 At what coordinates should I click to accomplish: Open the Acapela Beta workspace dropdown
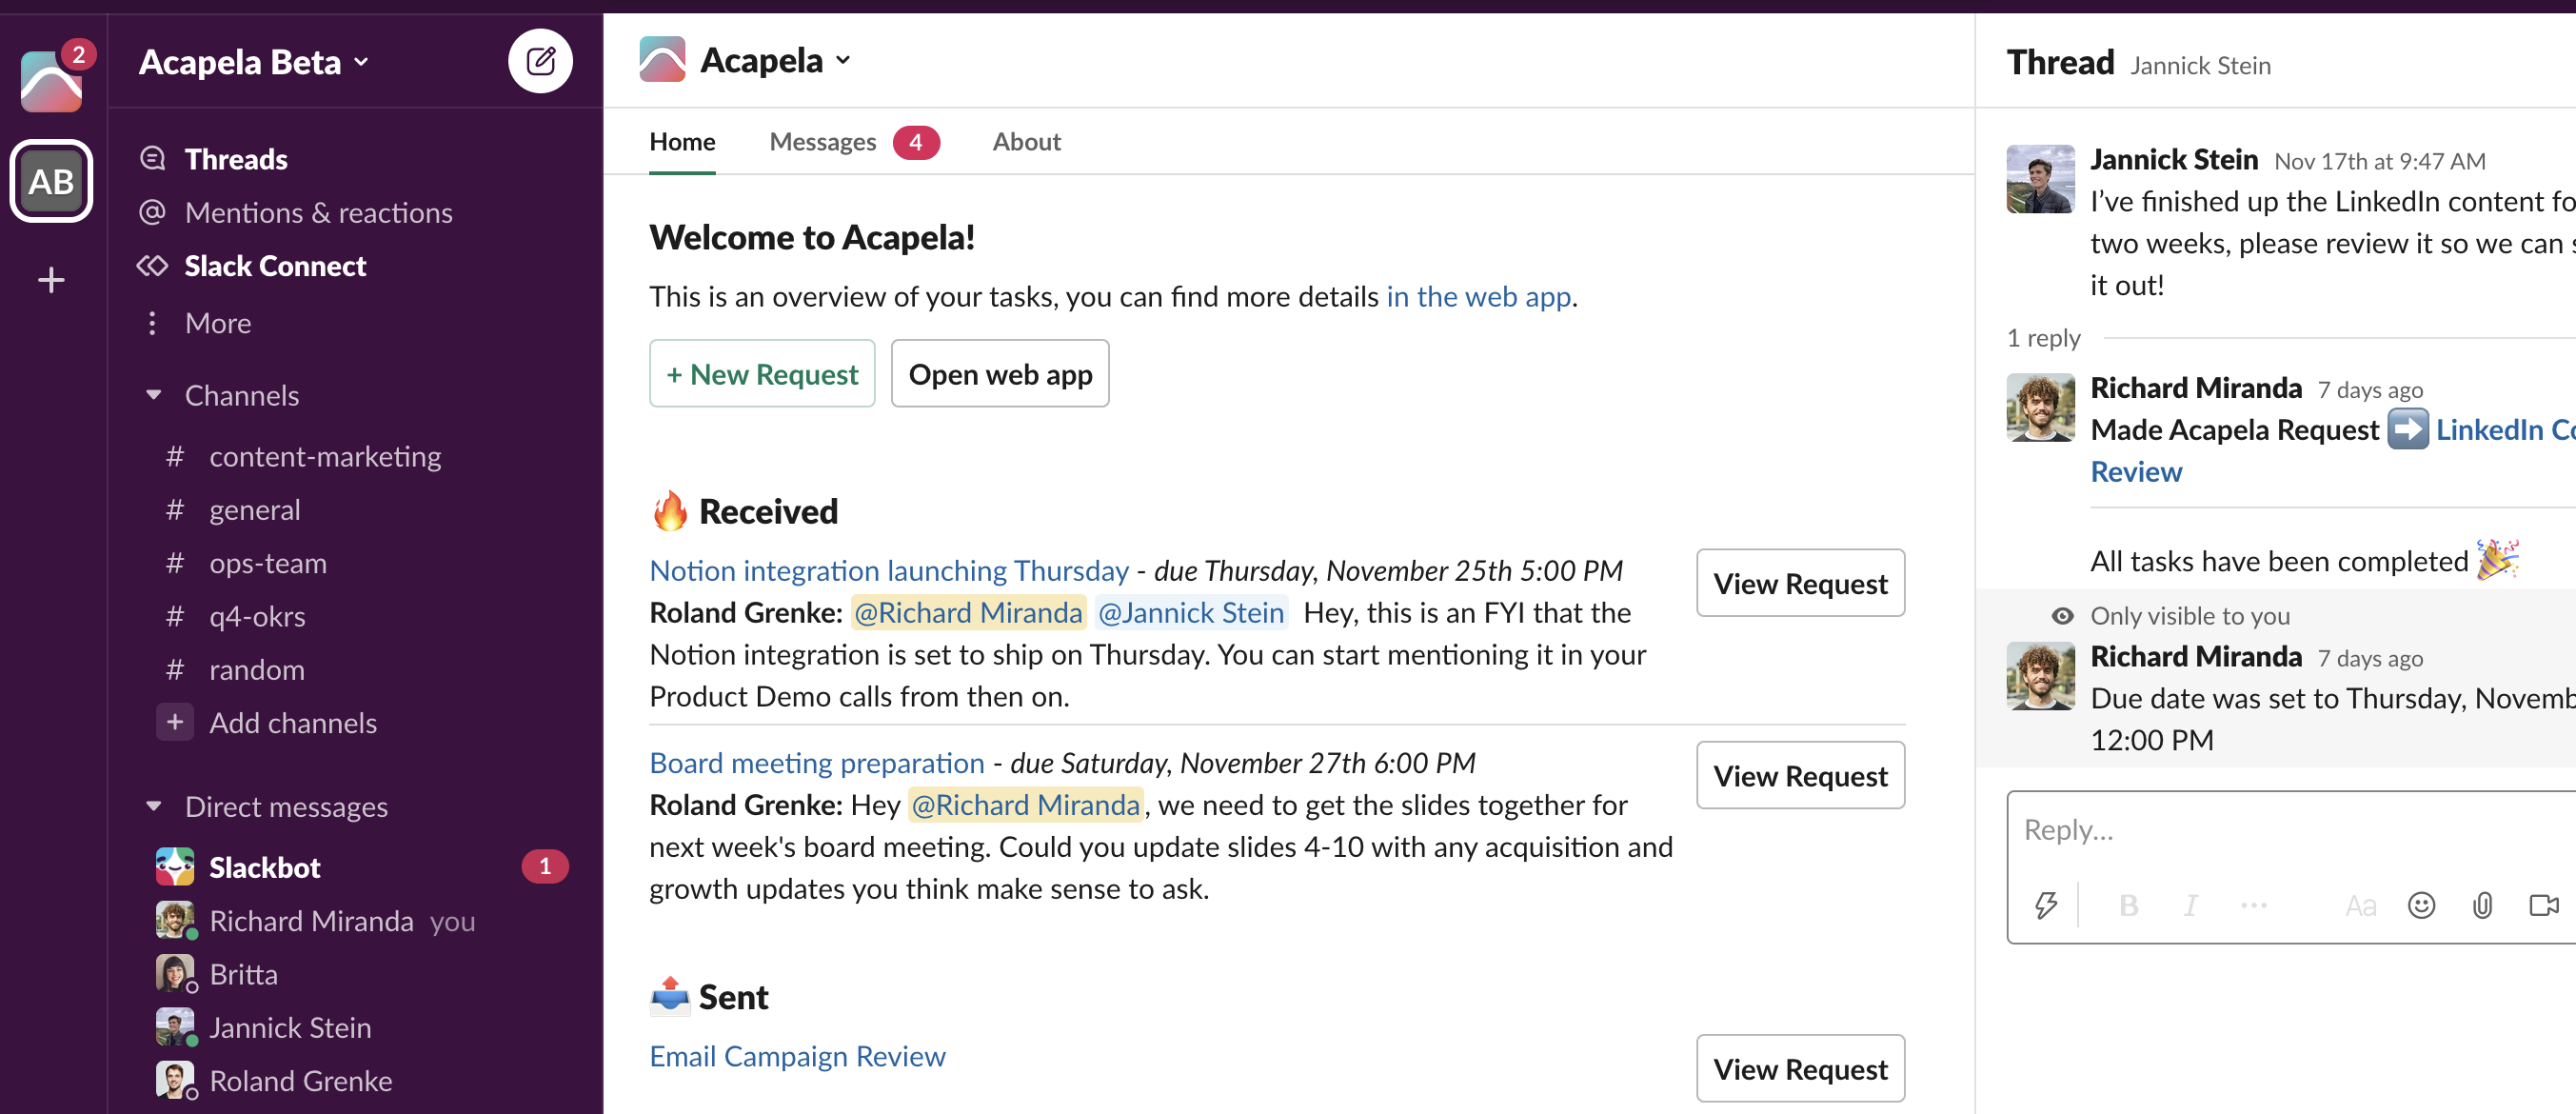(x=255, y=62)
